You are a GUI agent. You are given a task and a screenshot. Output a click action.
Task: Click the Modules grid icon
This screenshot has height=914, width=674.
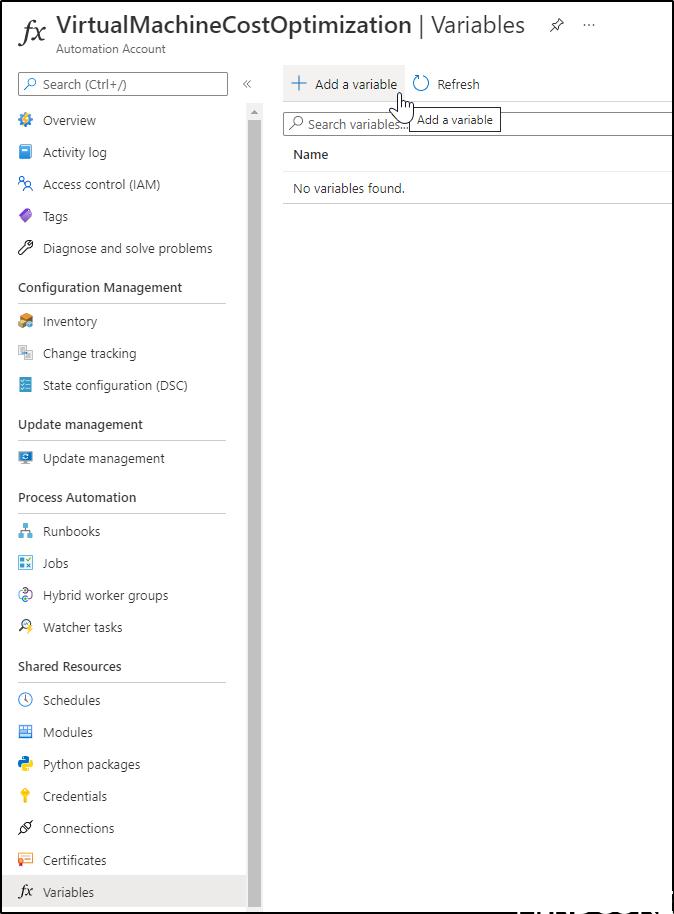(x=26, y=732)
